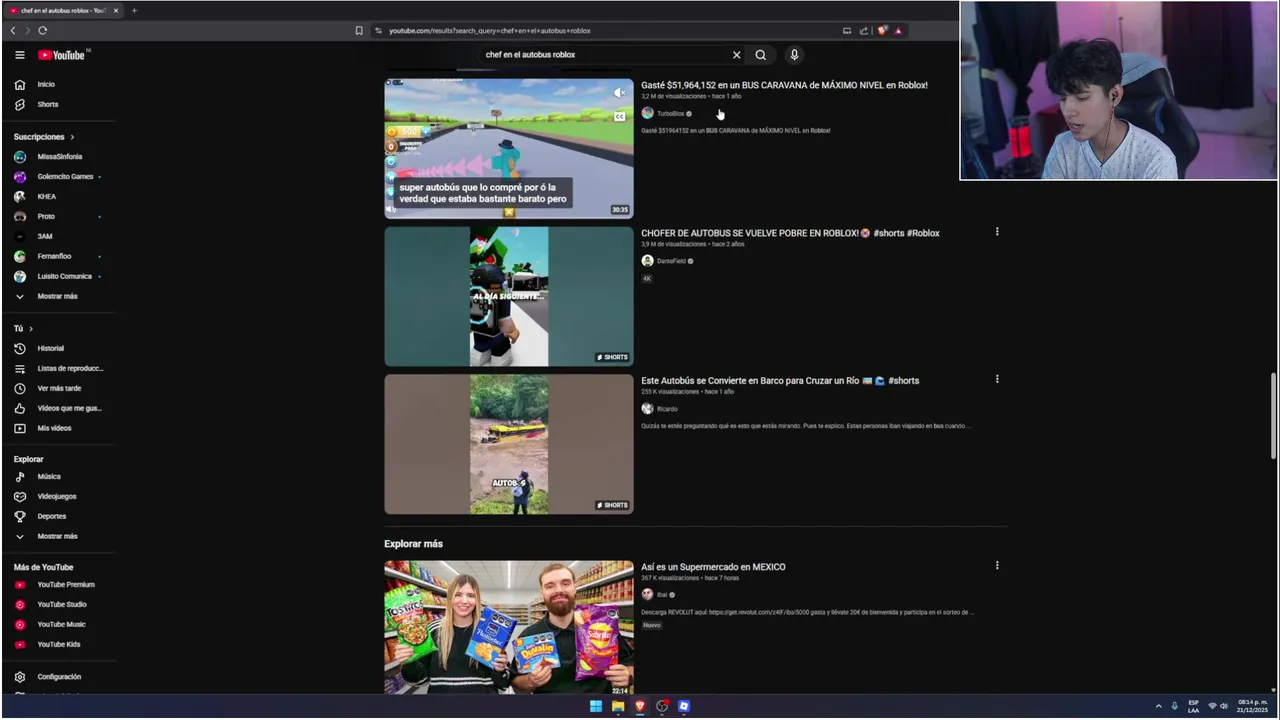This screenshot has height=720, width=1280.
Task: Open Este Autobús se Convierte en Barco title
Action: [780, 380]
